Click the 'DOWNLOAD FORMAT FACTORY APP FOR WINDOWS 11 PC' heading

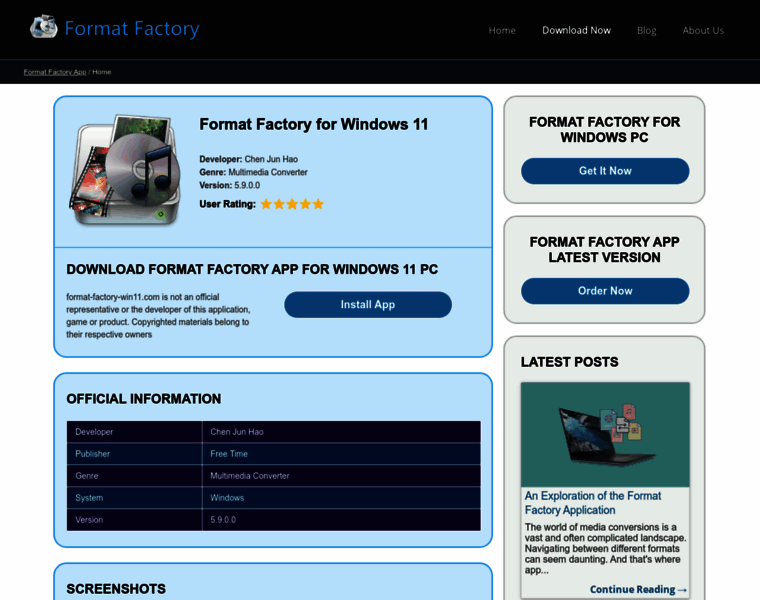point(252,269)
